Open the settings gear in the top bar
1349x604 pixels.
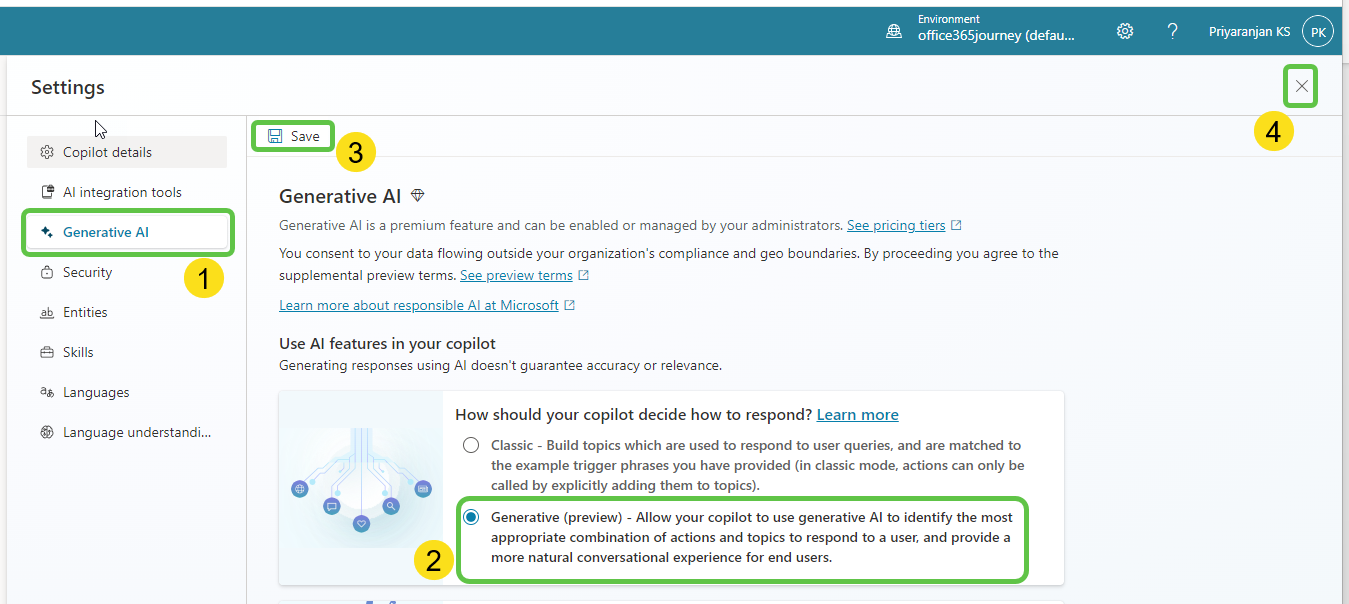tap(1124, 30)
